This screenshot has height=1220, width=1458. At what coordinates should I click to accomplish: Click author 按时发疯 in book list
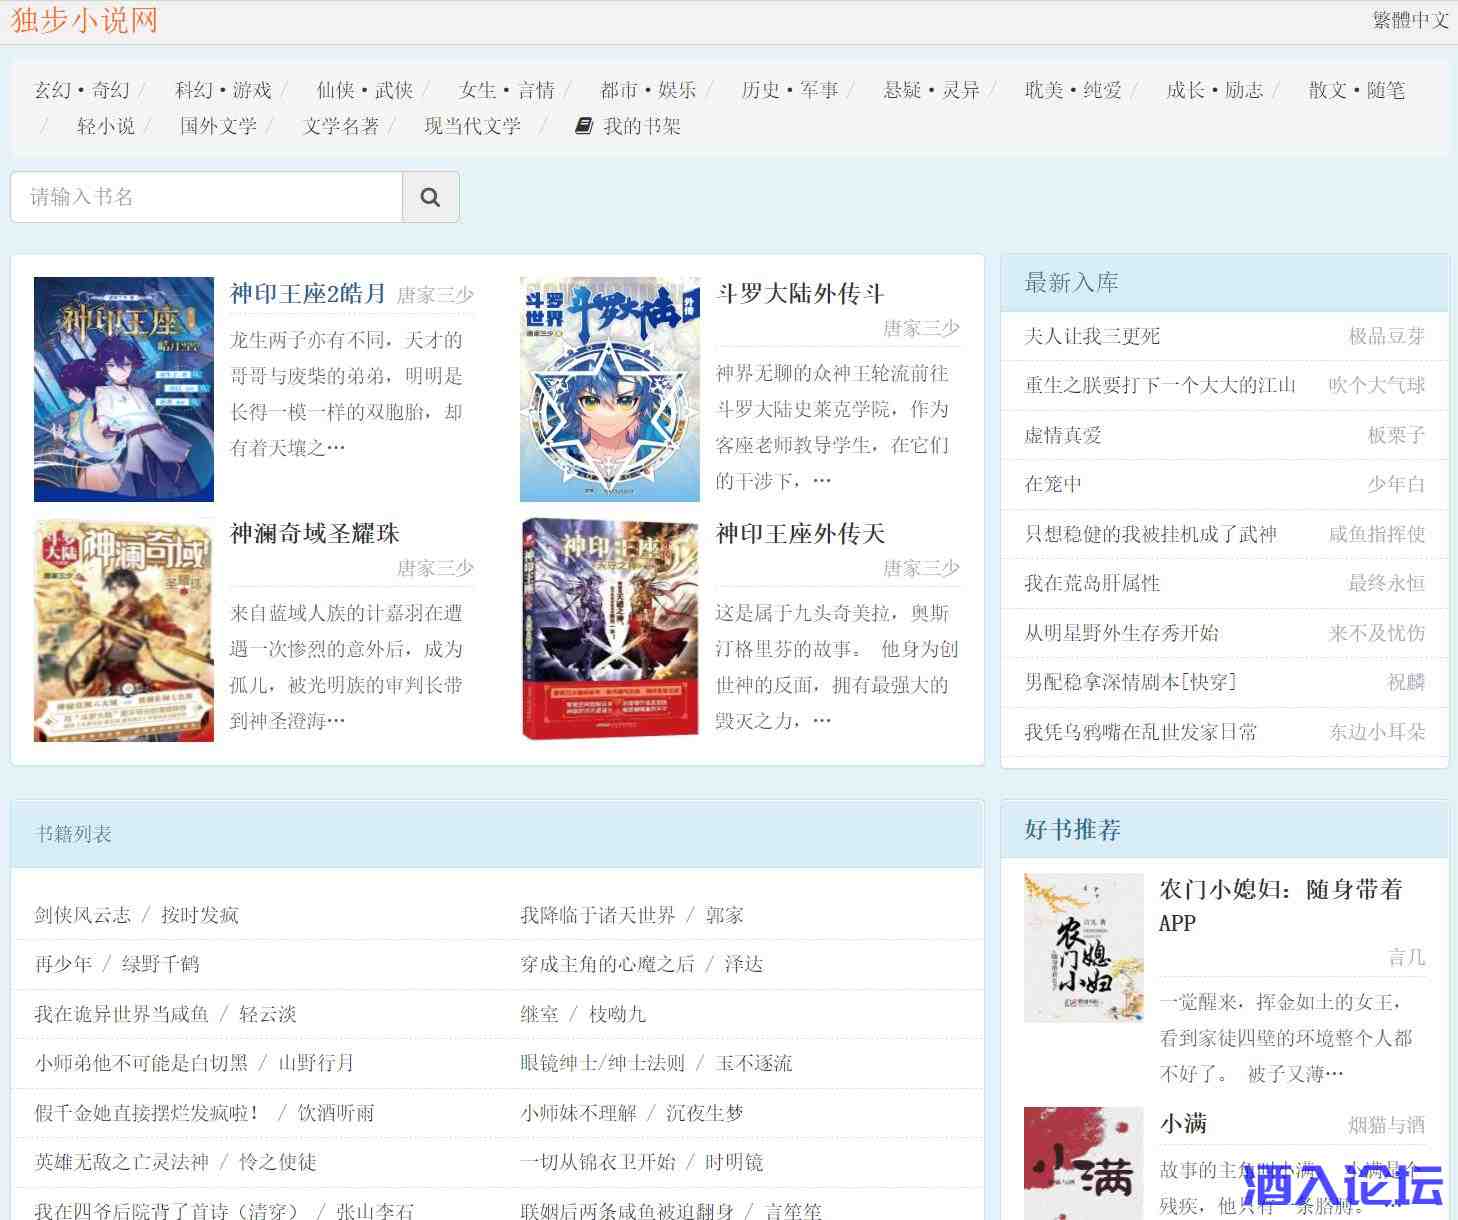(x=200, y=915)
